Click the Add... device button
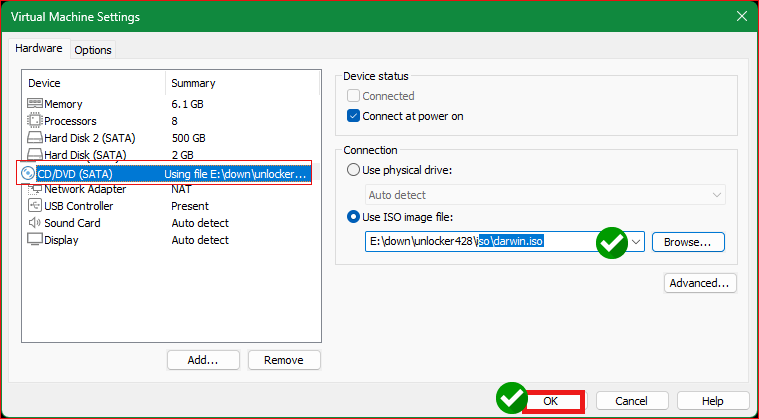 click(x=203, y=360)
